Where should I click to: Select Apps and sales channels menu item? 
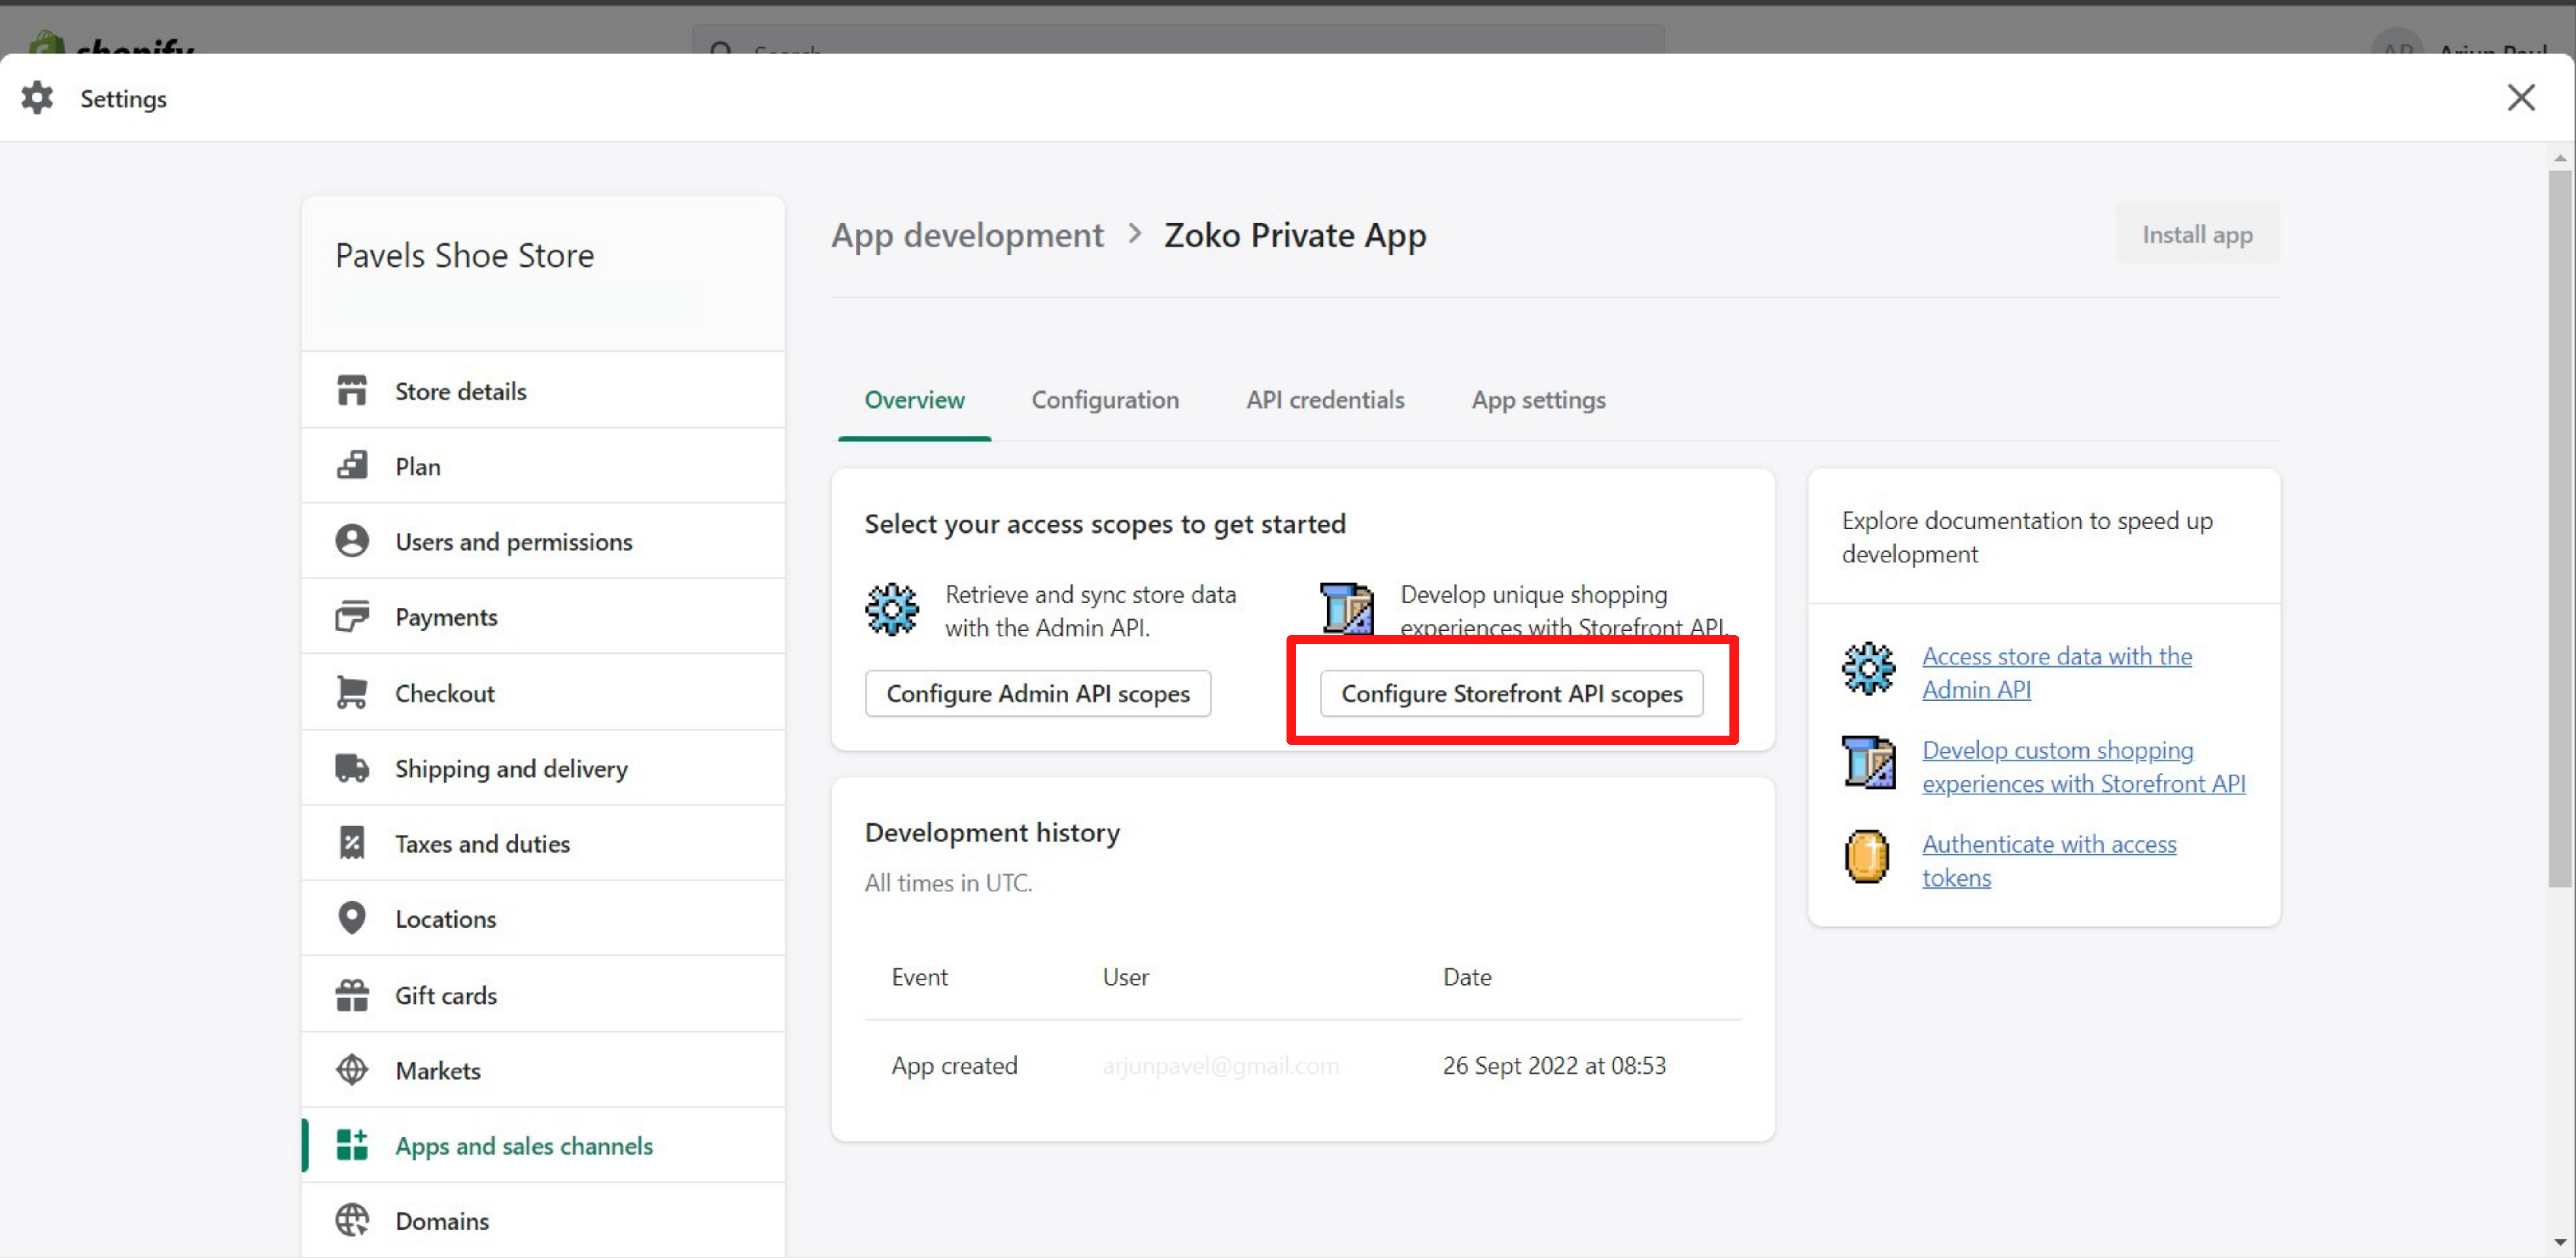coord(523,1145)
